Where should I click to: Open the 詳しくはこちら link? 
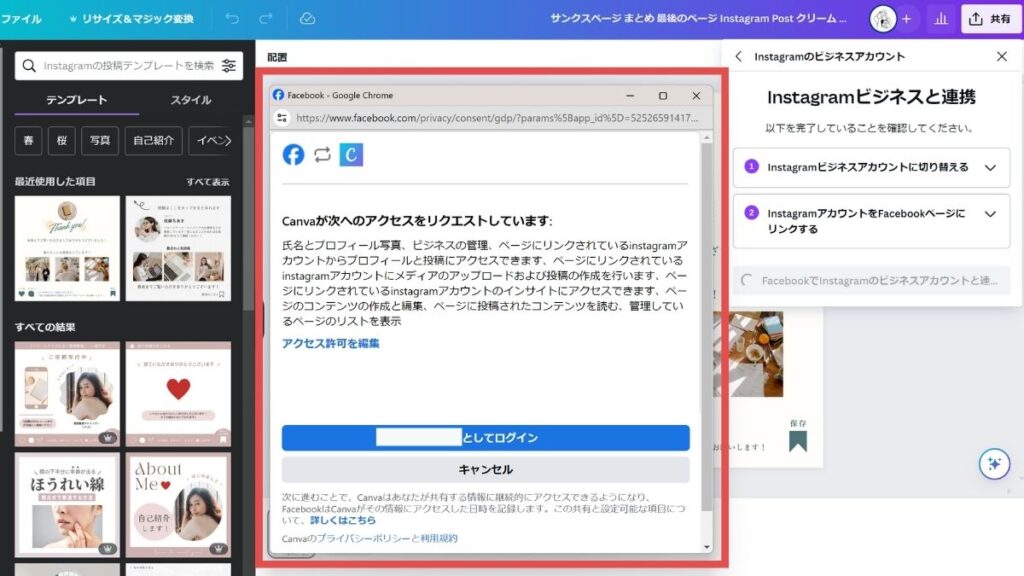[343, 520]
